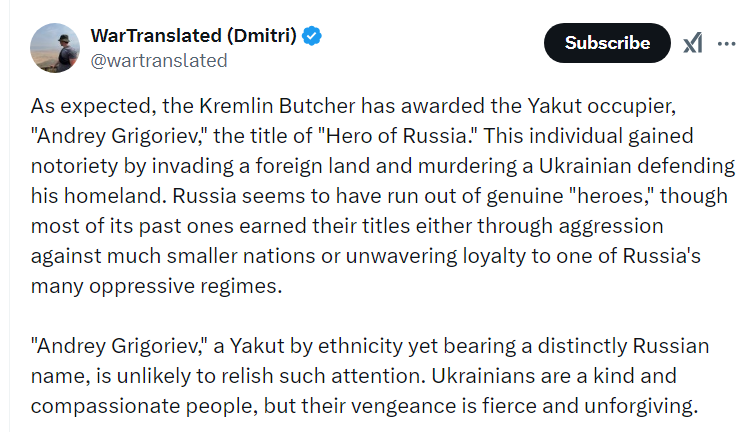Click the words "Yakut occupier" in tweet
Screen dimensions: 755x432
point(601,106)
